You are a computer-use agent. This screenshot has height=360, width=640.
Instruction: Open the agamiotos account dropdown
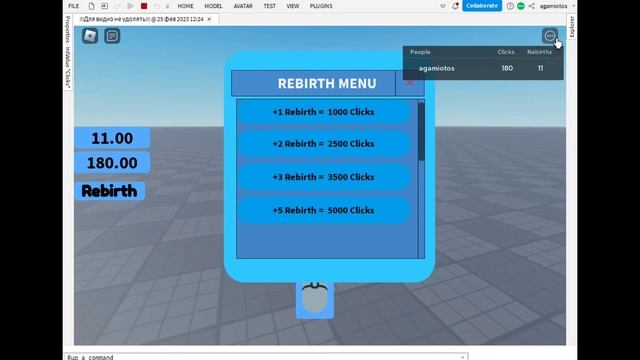(x=557, y=6)
